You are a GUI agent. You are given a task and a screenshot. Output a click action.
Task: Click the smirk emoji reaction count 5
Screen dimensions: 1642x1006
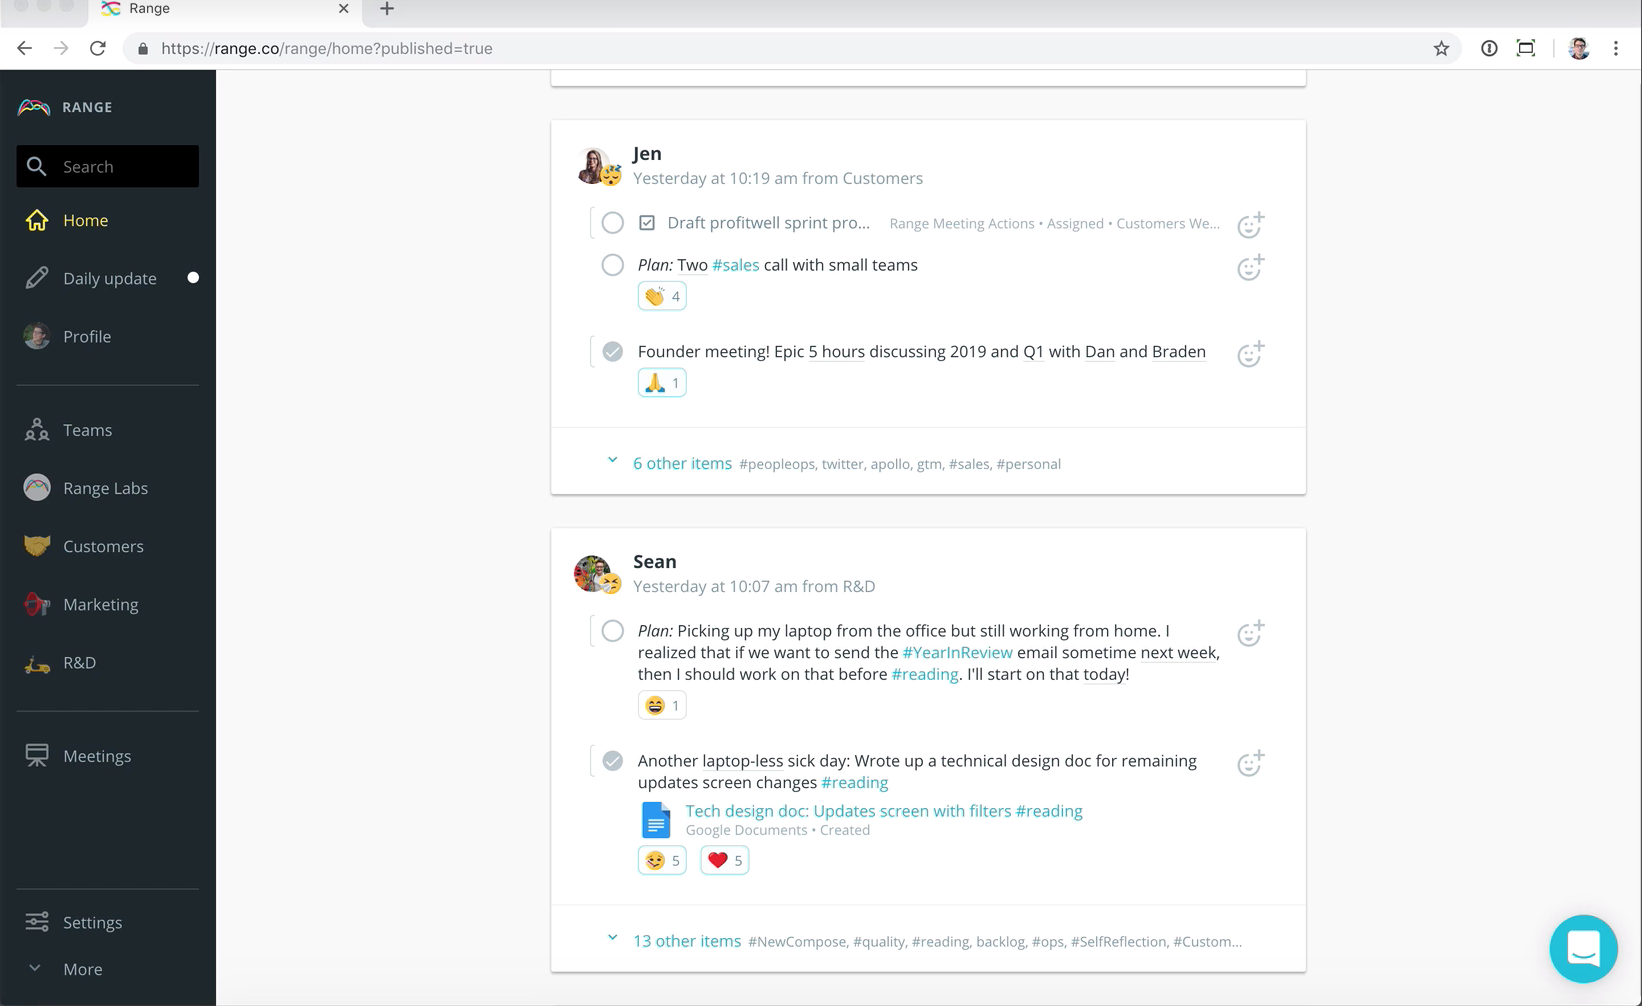coord(662,860)
